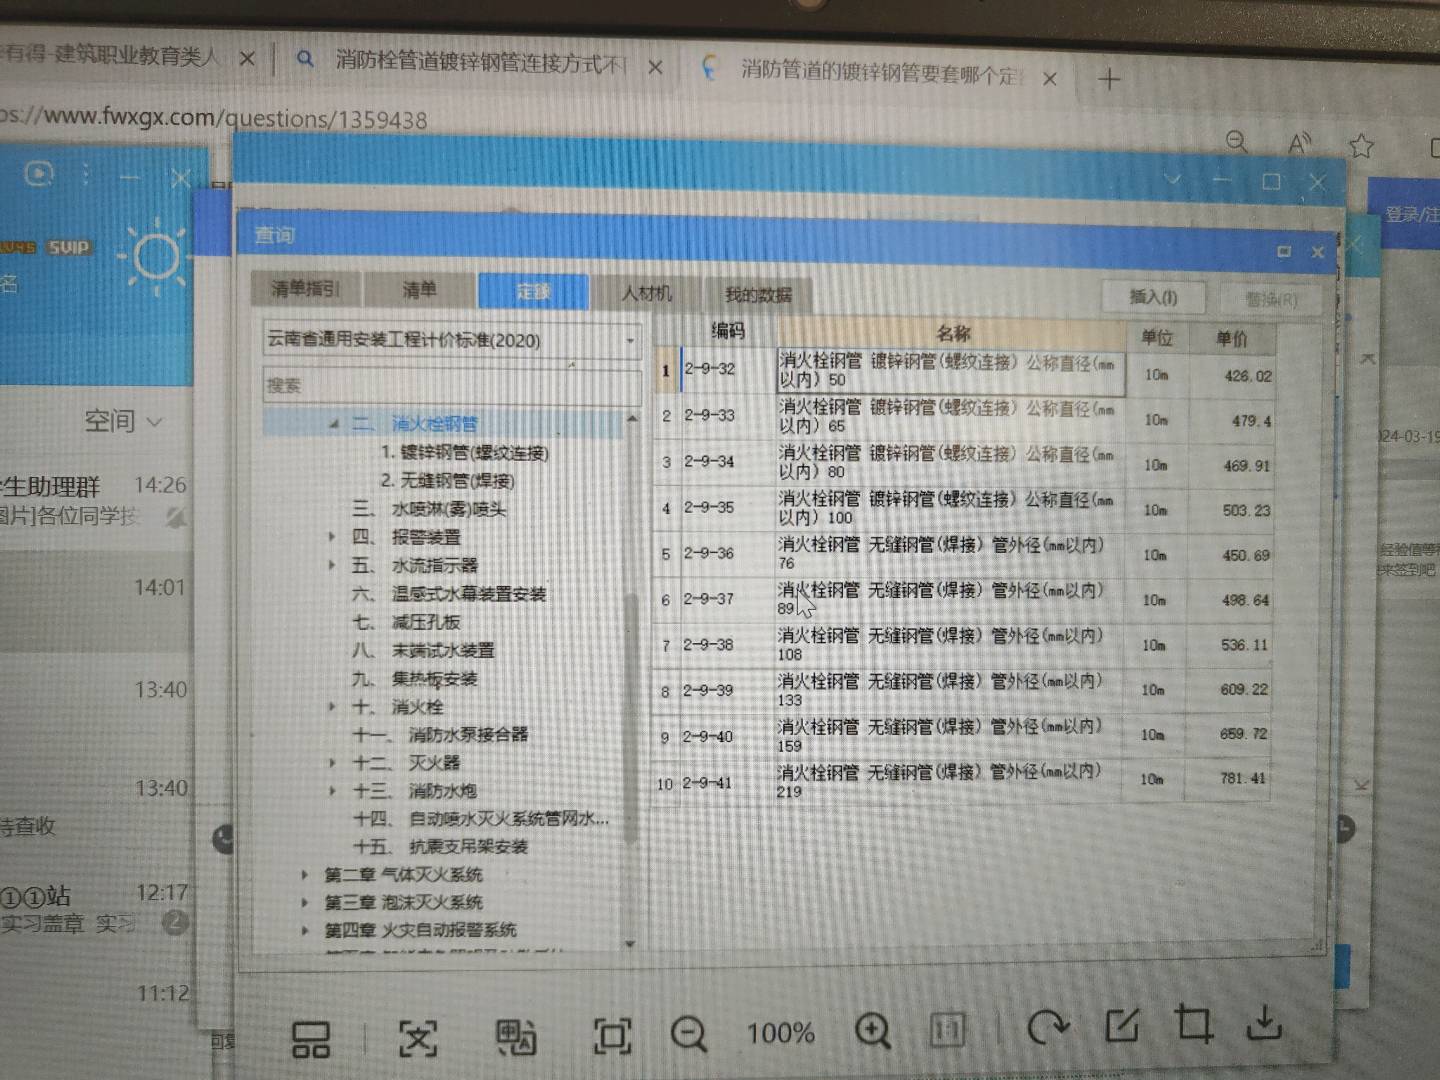This screenshot has width=1440, height=1080.
Task: Click the favorites star icon in address bar
Action: coord(1361,147)
